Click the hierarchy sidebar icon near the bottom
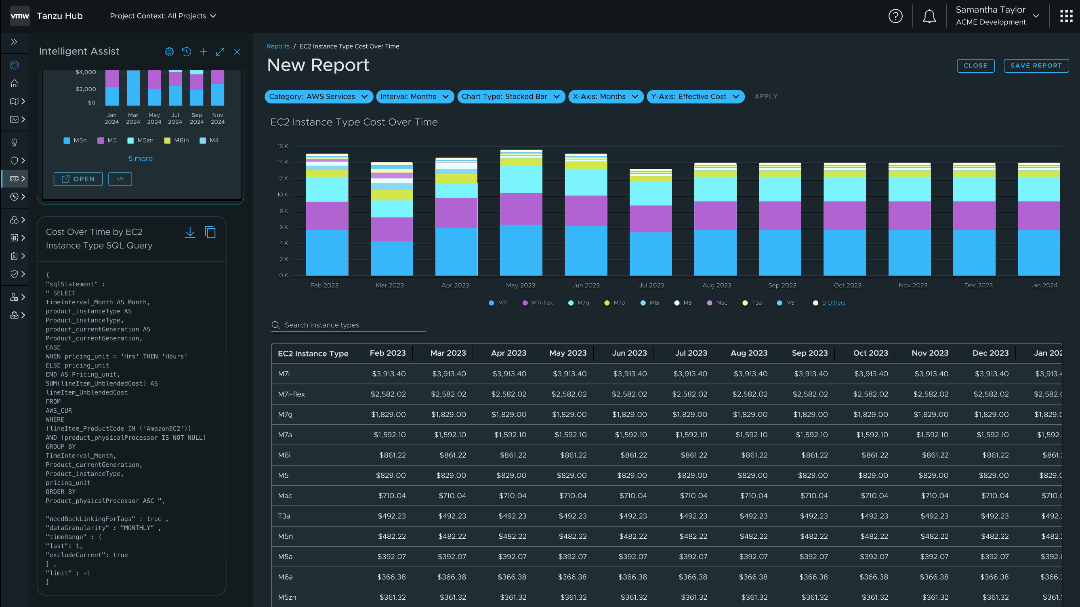This screenshot has height=607, width=1080. point(14,298)
